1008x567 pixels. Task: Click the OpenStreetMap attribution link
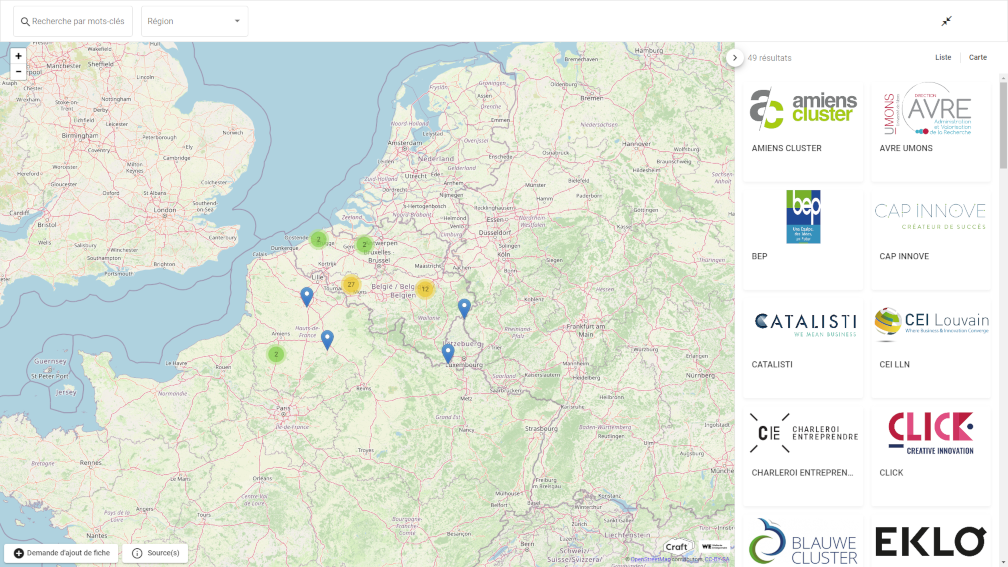[649, 560]
